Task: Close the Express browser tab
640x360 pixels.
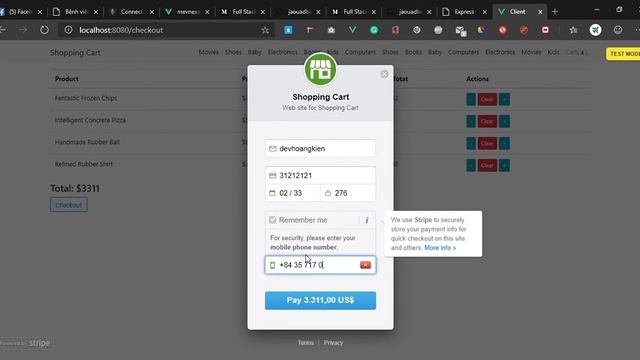Action: click(x=484, y=12)
